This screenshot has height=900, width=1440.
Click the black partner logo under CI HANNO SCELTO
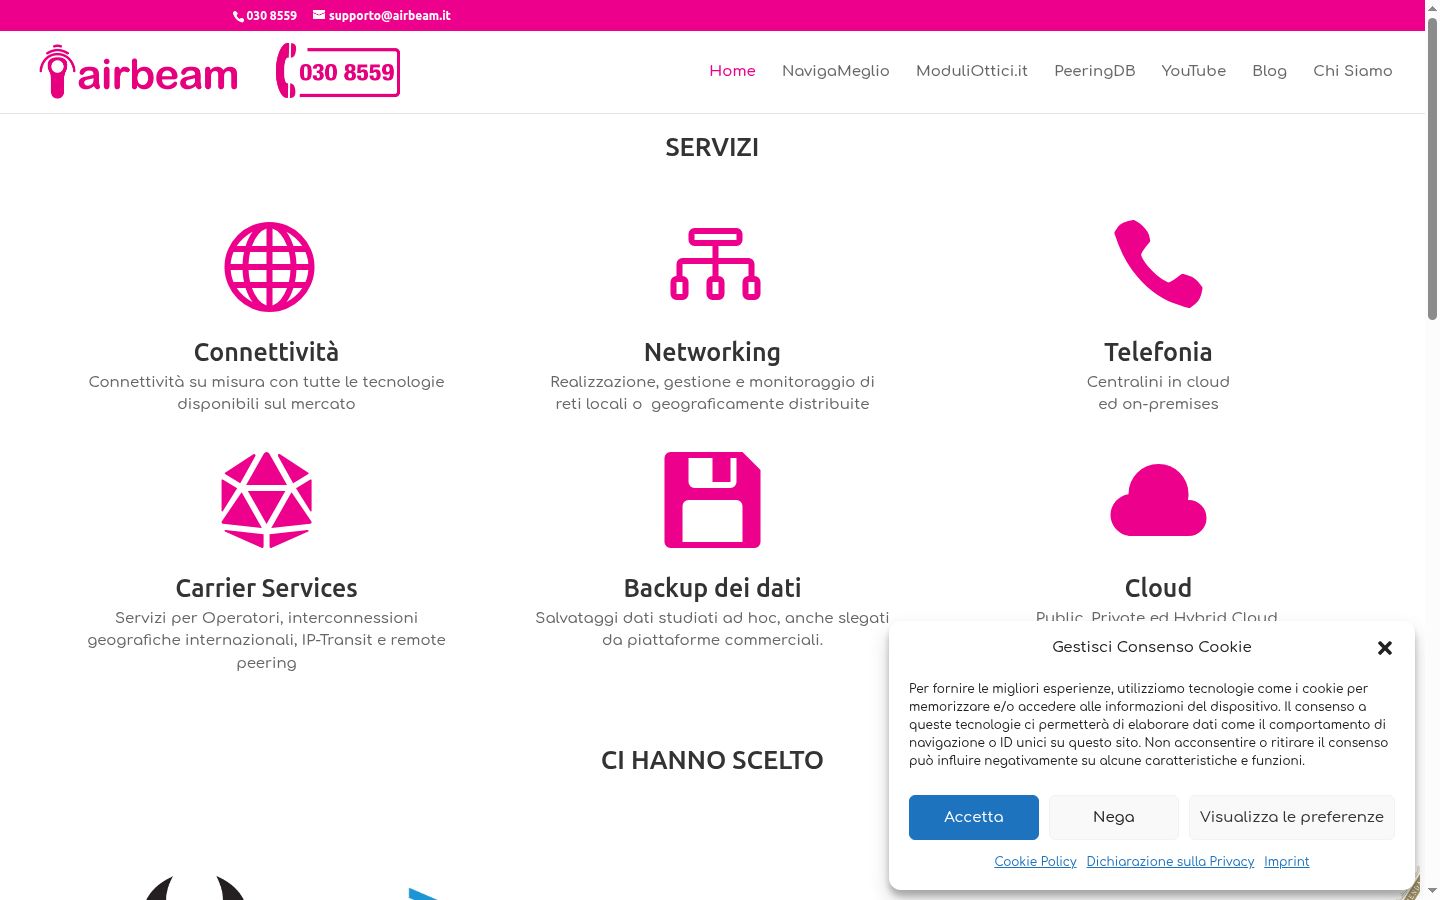(195, 887)
